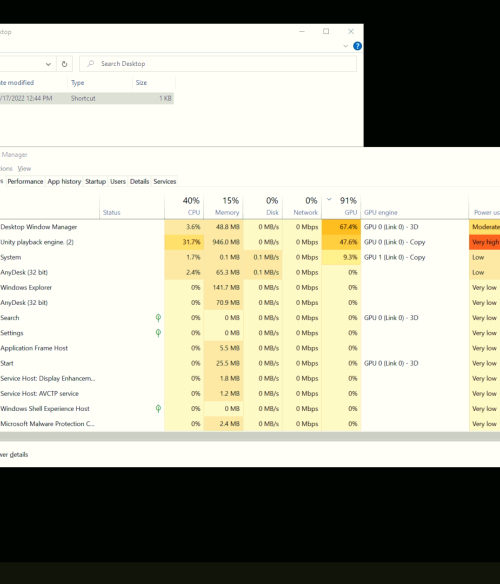Image resolution: width=500 pixels, height=584 pixels.
Task: Click the Search Desktop input field
Action: point(218,64)
